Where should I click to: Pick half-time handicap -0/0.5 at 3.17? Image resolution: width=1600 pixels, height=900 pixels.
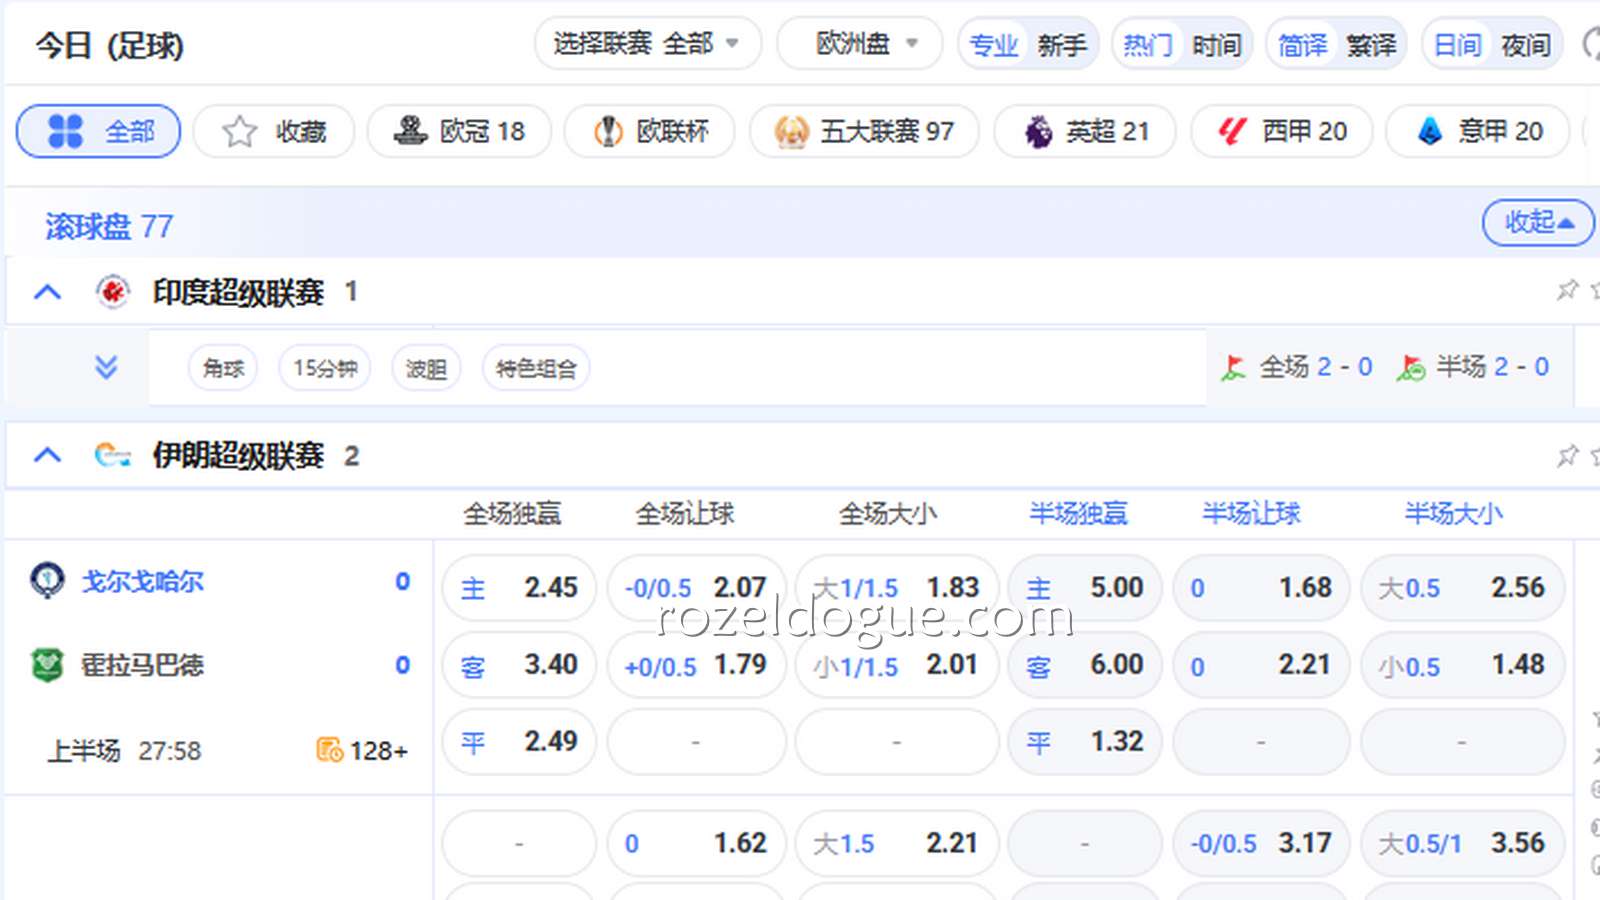(x=1261, y=843)
